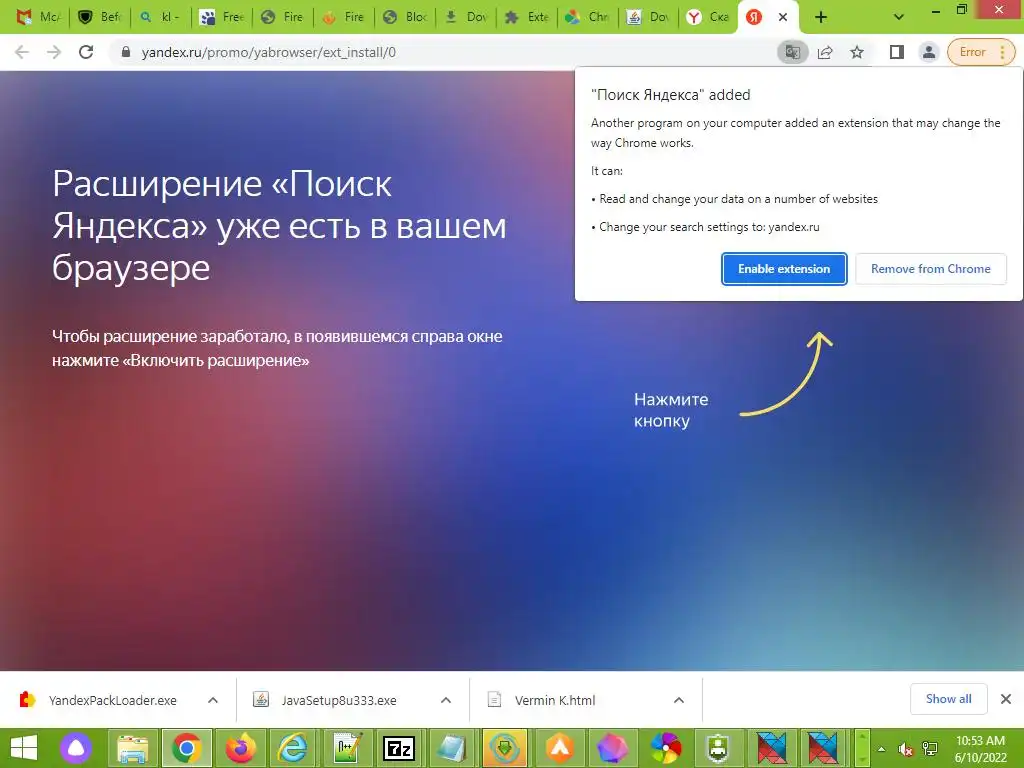Switch to the 'Exte' extensions tab
This screenshot has width=1024, height=768.
tap(526, 17)
